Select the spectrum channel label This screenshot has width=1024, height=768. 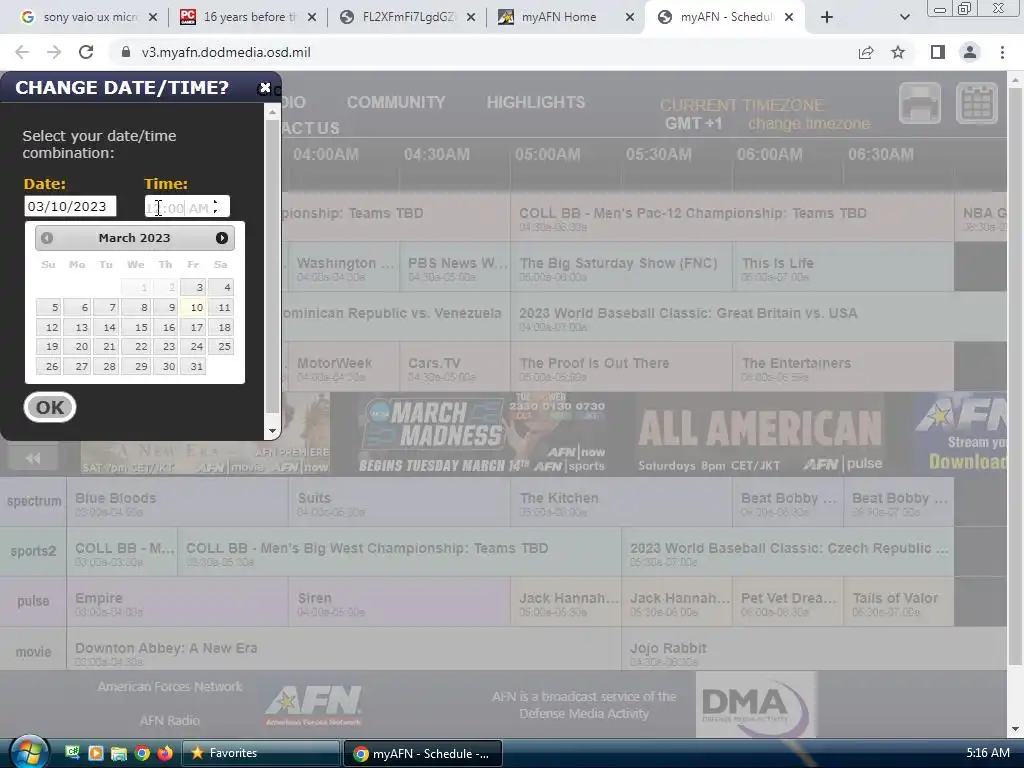pos(33,502)
